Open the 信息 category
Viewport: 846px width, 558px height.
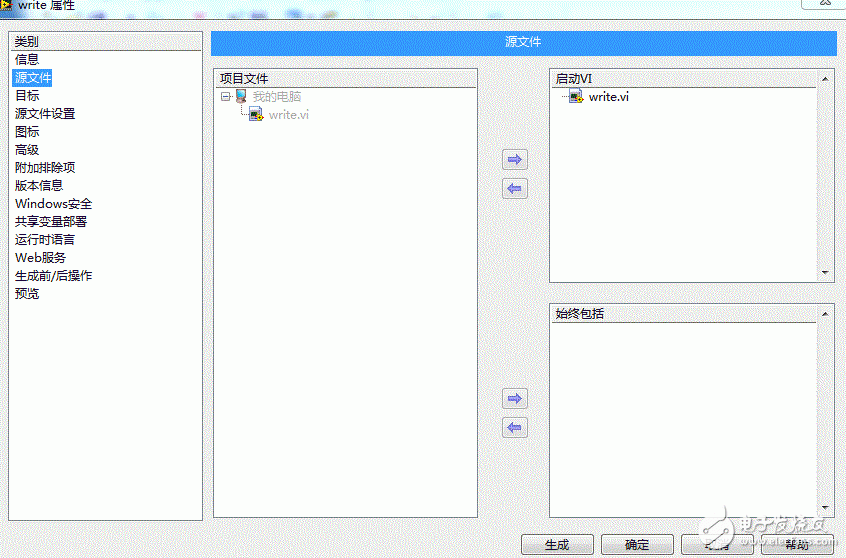(27, 59)
